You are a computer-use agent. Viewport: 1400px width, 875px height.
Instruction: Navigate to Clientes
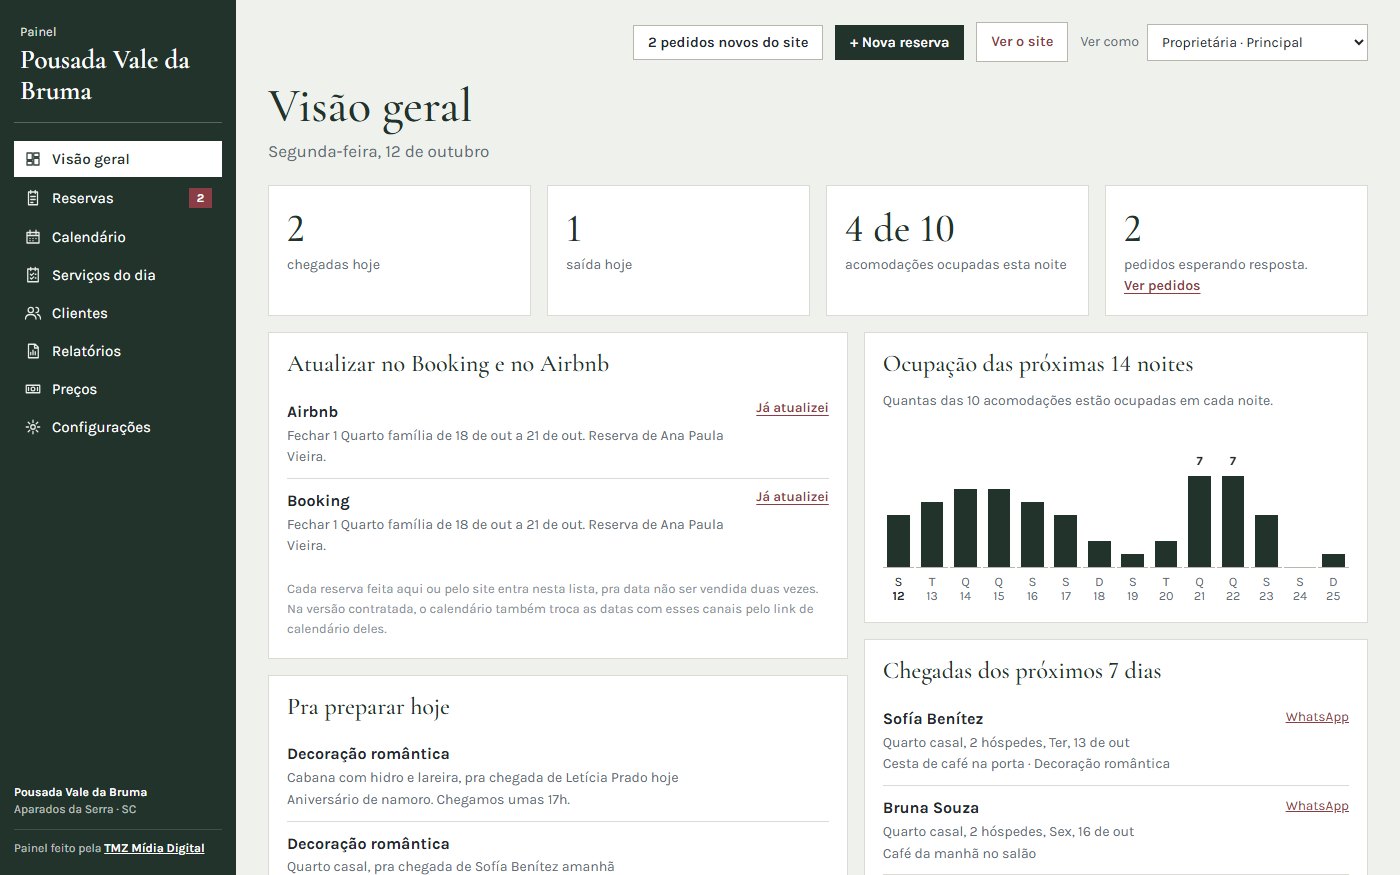[x=118, y=313]
